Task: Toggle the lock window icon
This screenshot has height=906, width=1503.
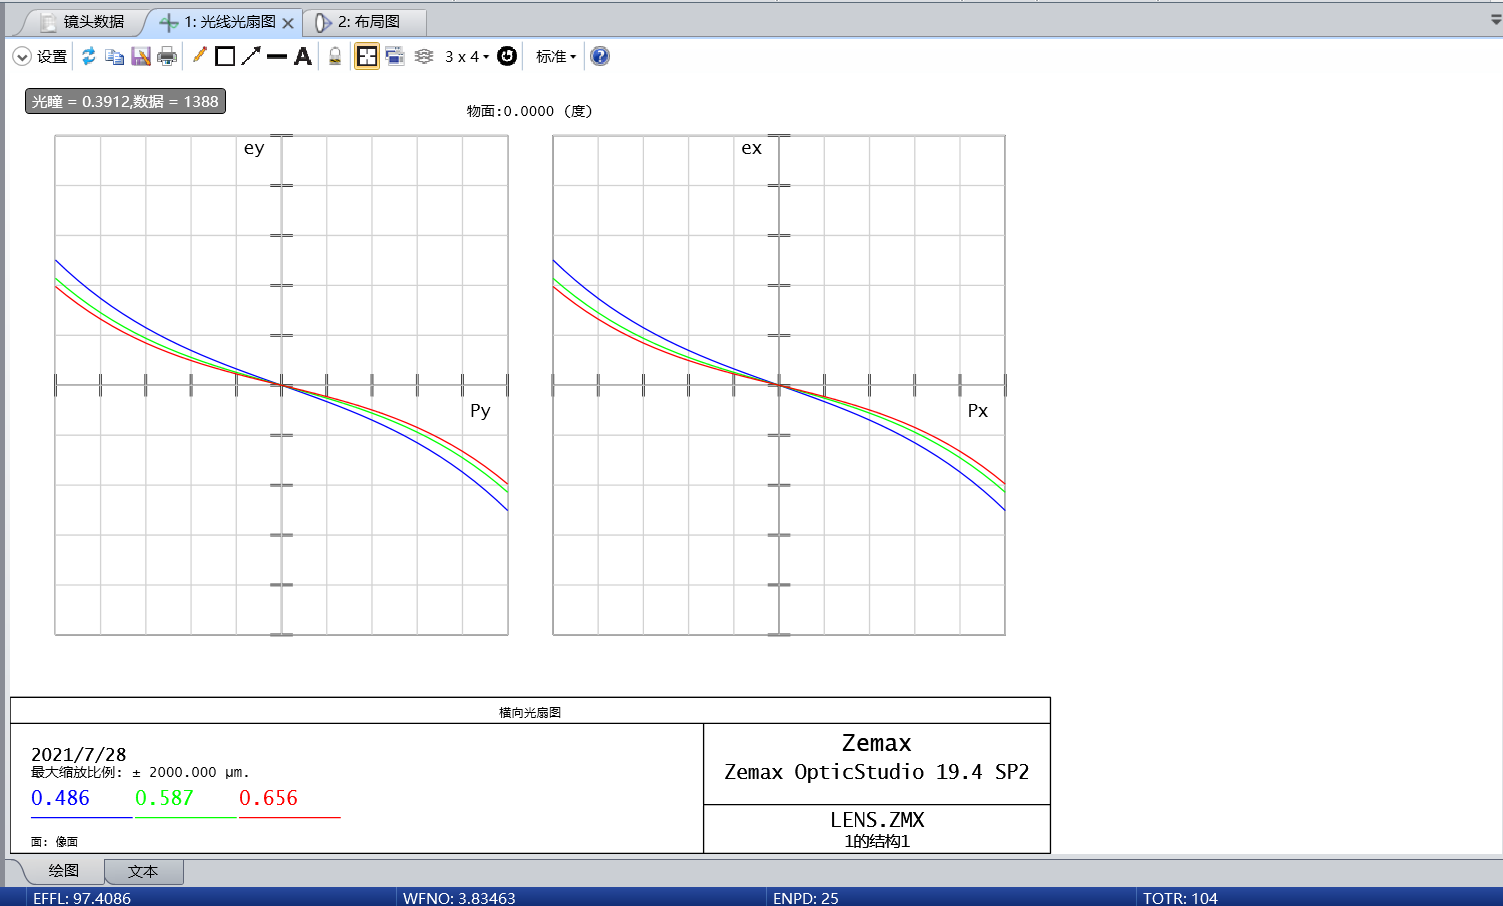Action: 335,57
